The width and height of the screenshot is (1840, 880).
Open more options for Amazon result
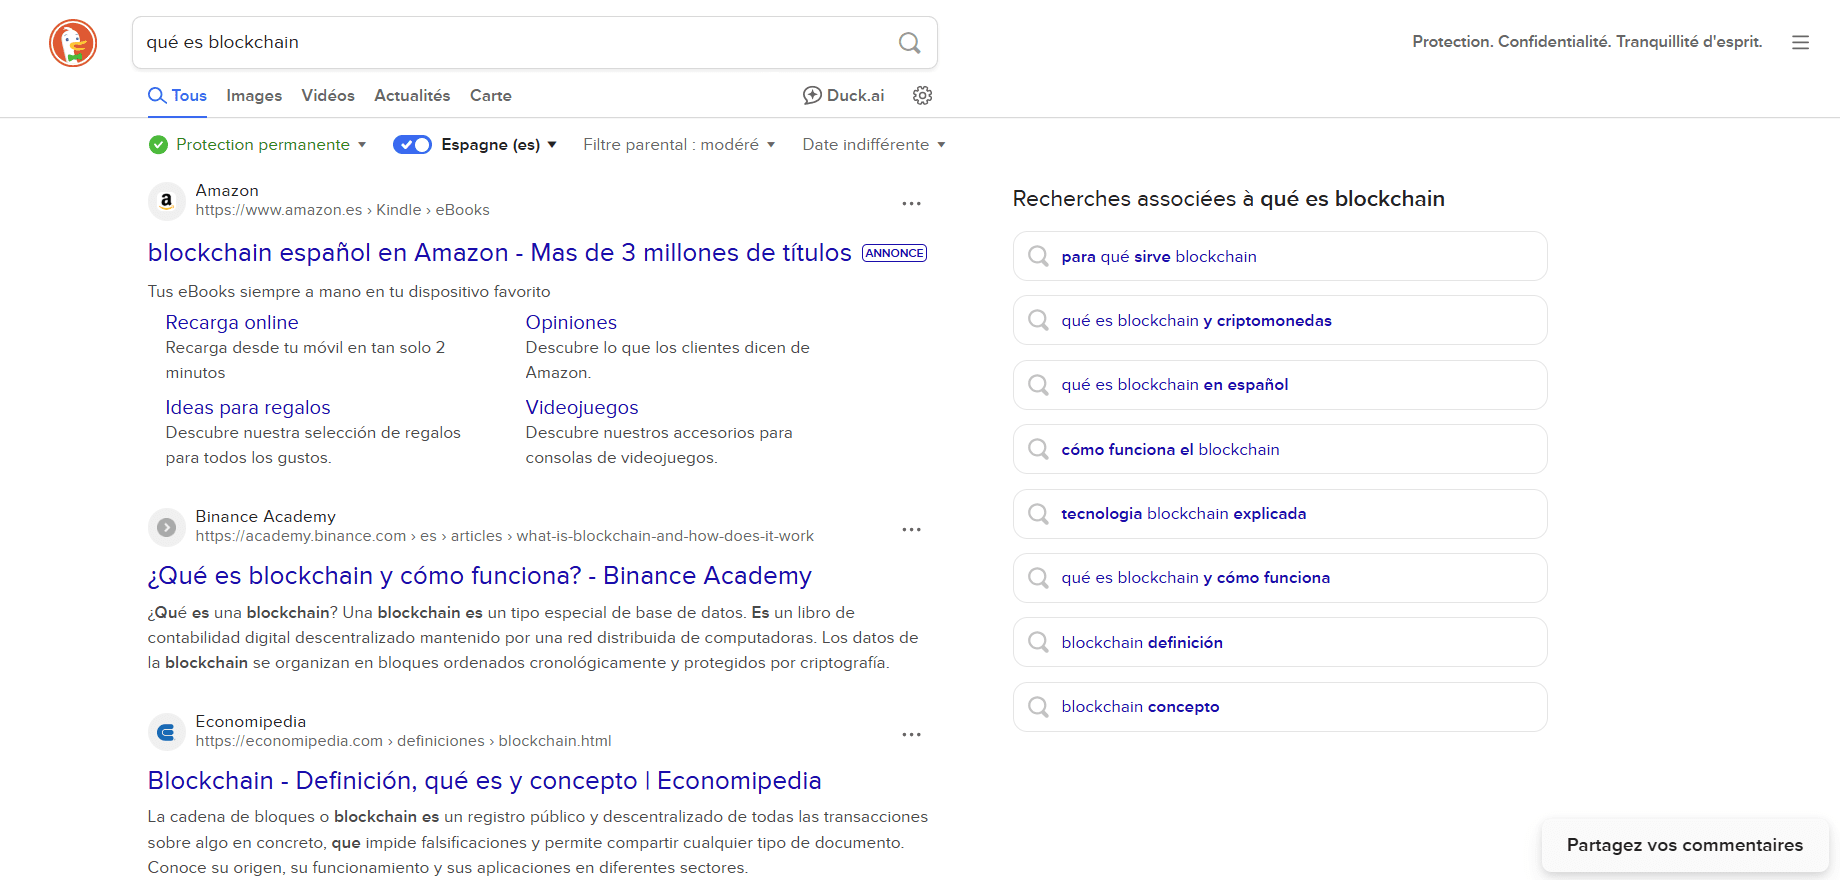coord(911,203)
